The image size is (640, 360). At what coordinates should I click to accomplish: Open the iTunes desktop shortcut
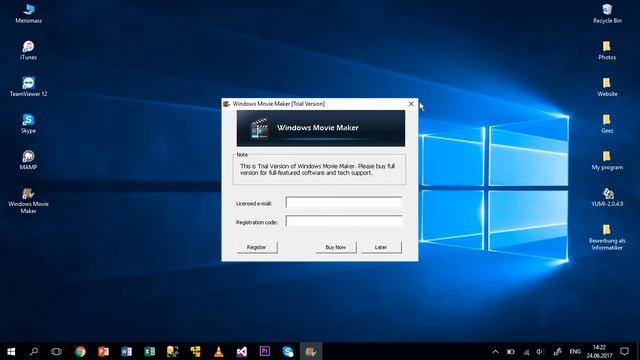click(28, 50)
